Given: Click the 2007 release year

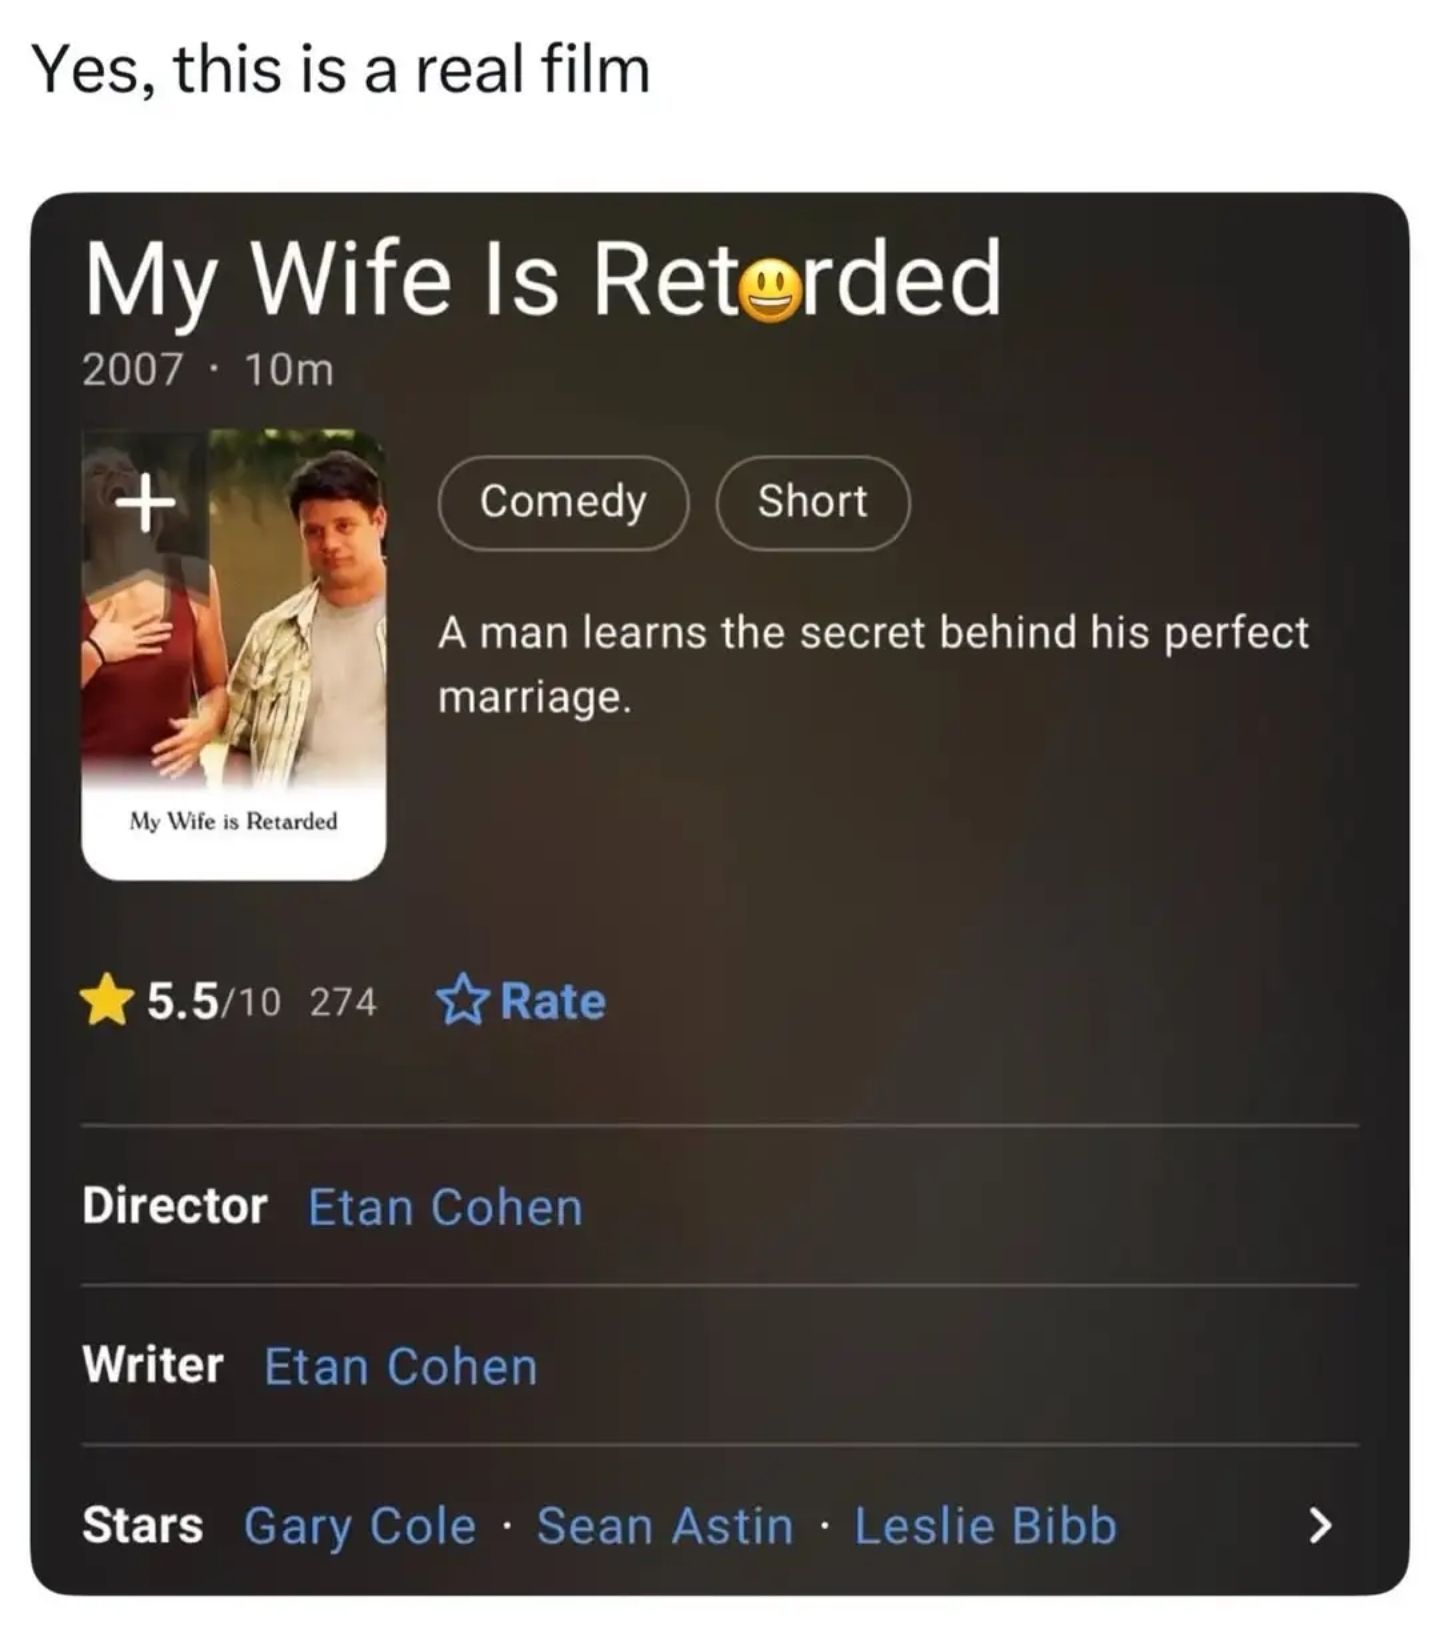Looking at the screenshot, I should pyautogui.click(x=133, y=370).
